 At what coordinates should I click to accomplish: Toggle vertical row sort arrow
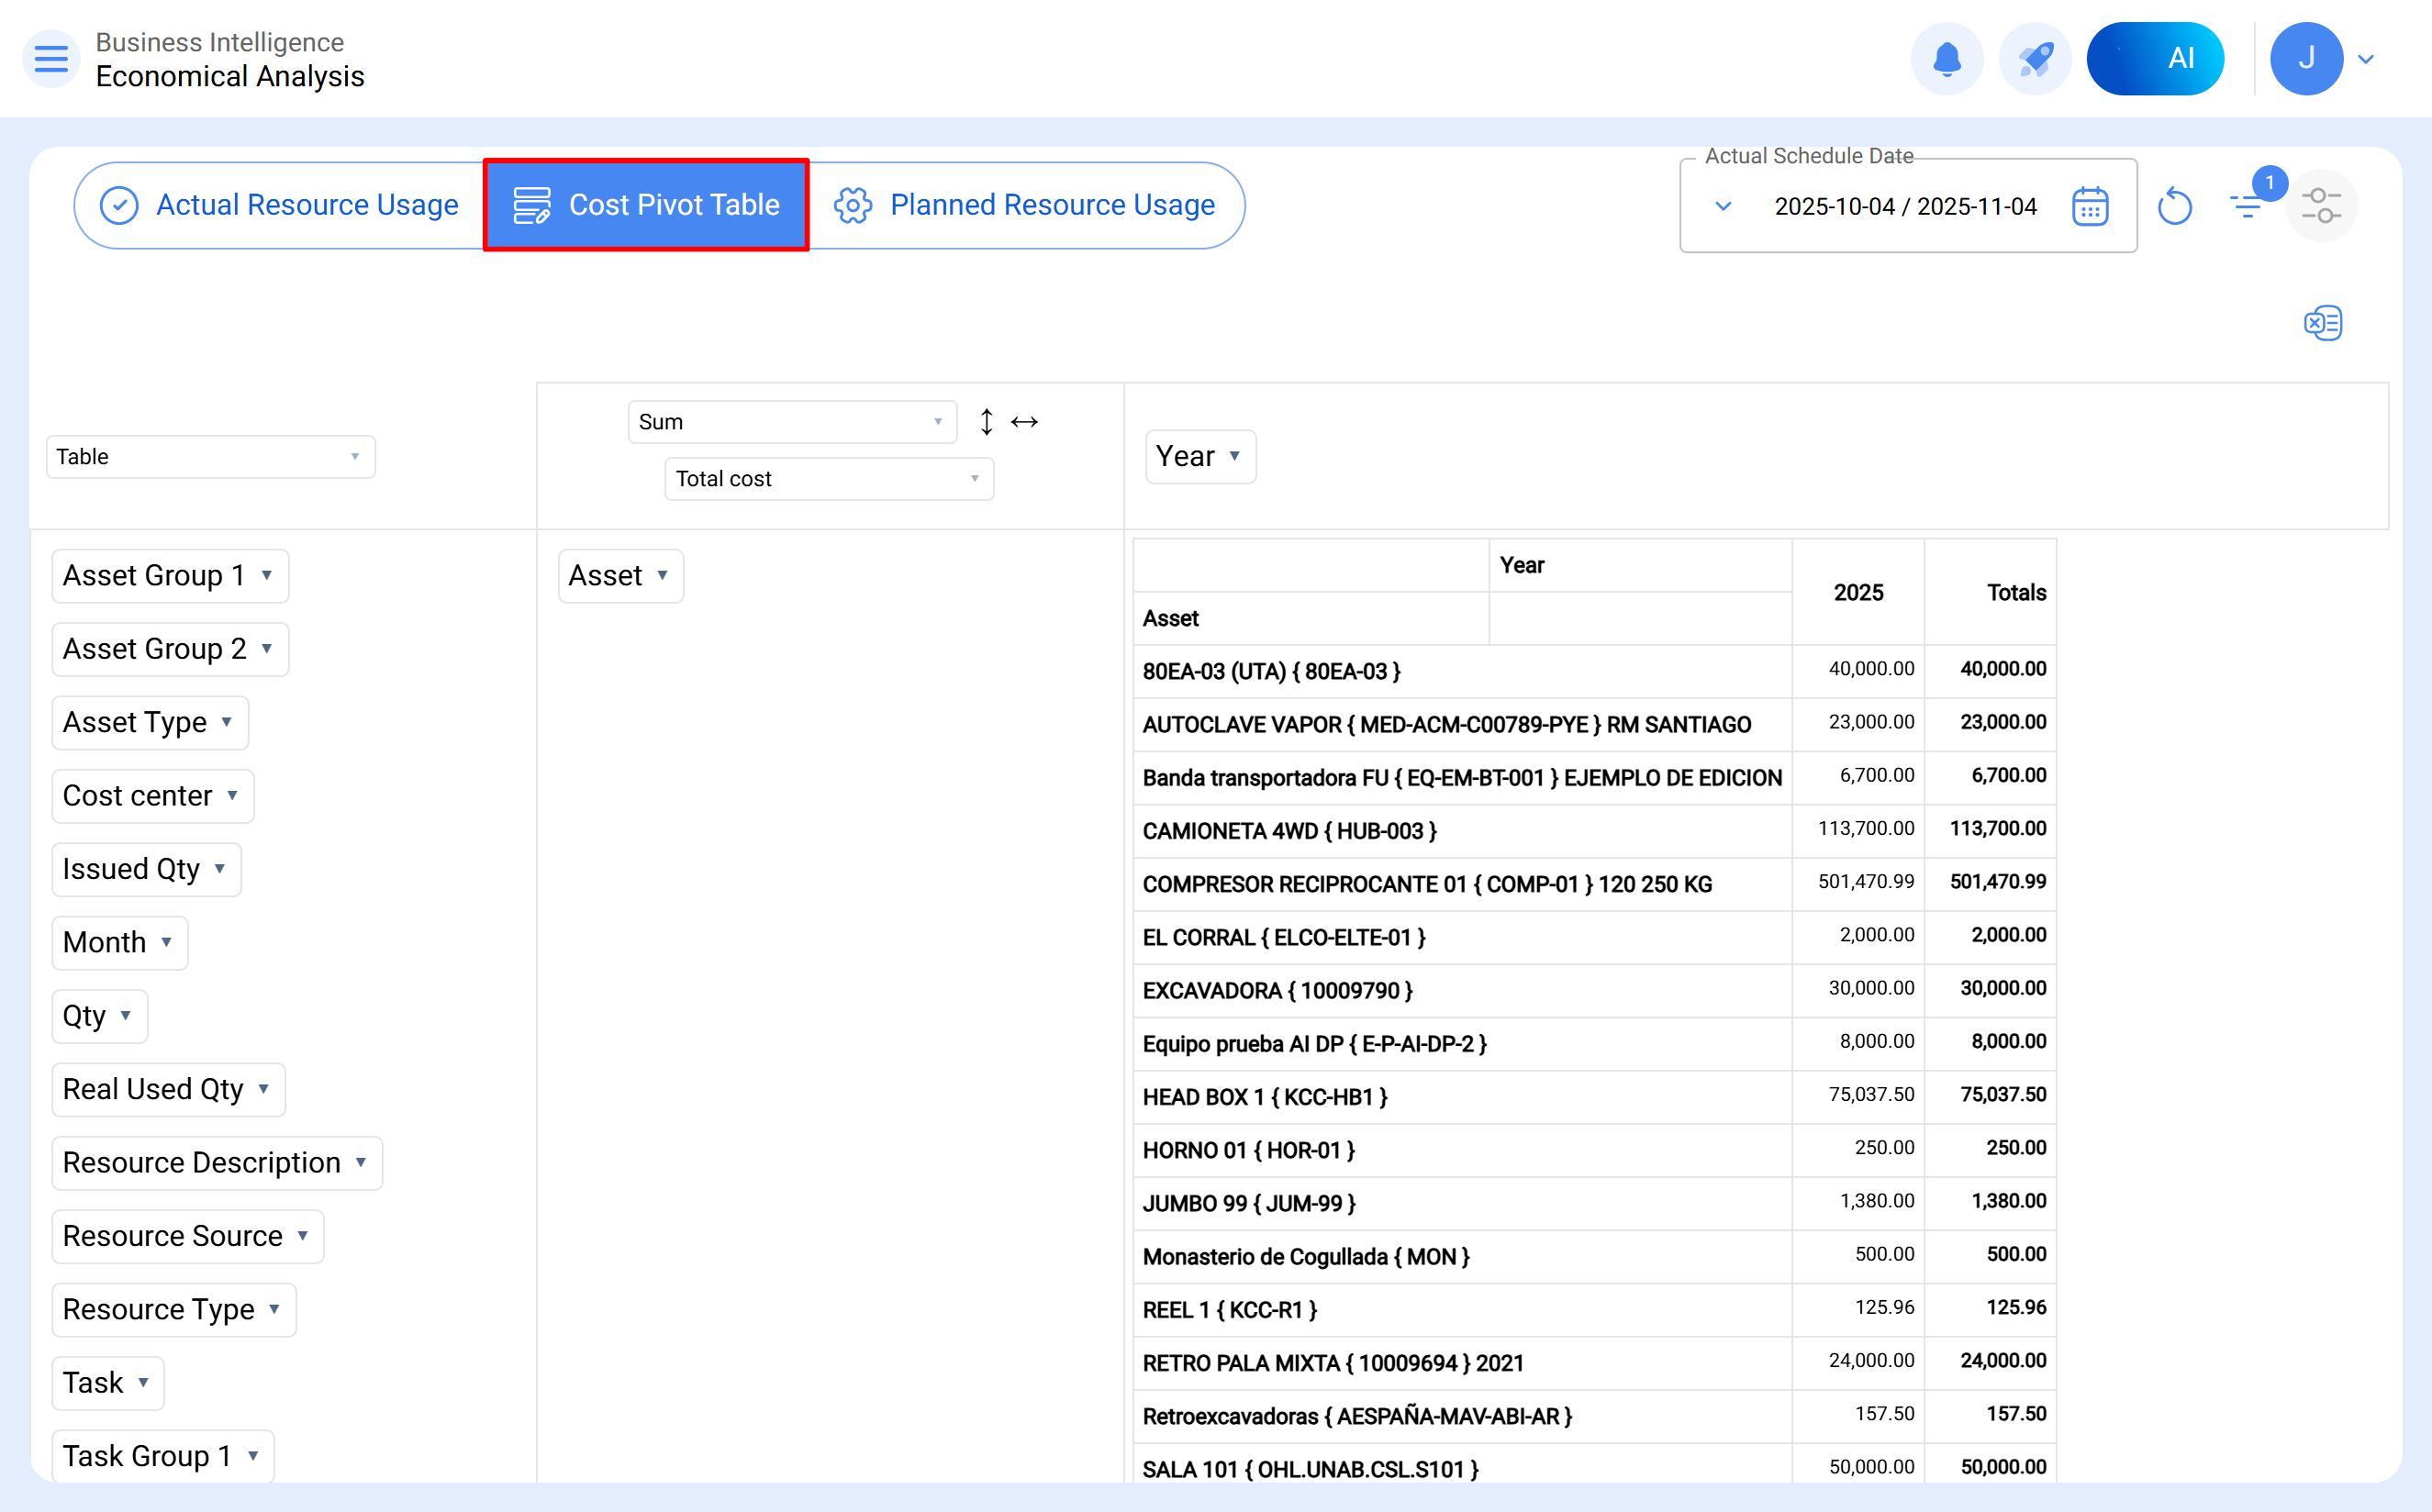point(986,422)
